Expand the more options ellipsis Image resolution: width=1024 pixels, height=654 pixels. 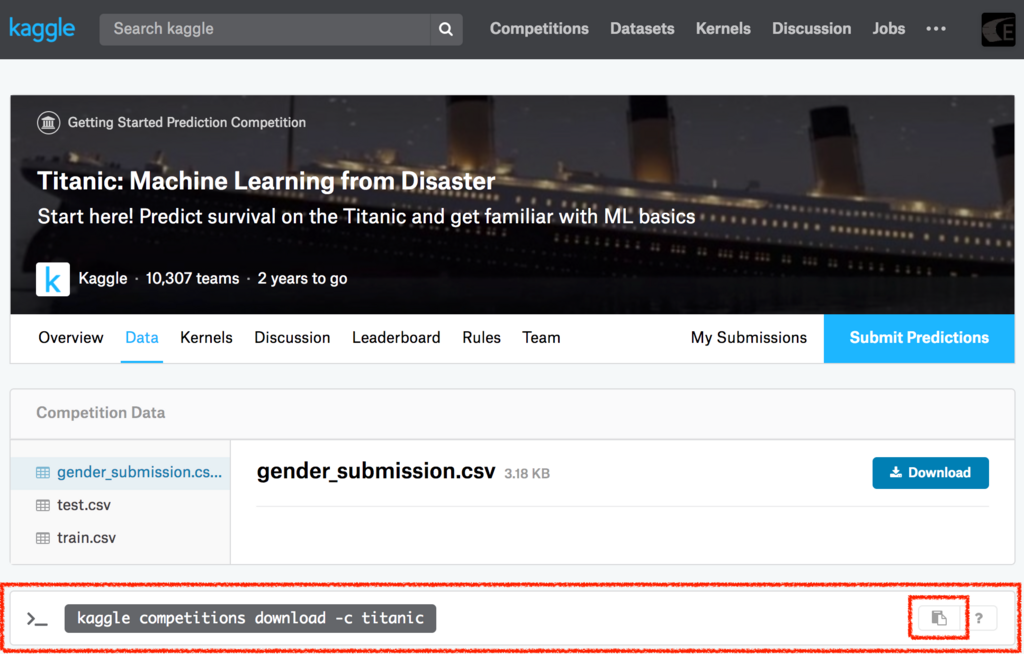coord(936,29)
